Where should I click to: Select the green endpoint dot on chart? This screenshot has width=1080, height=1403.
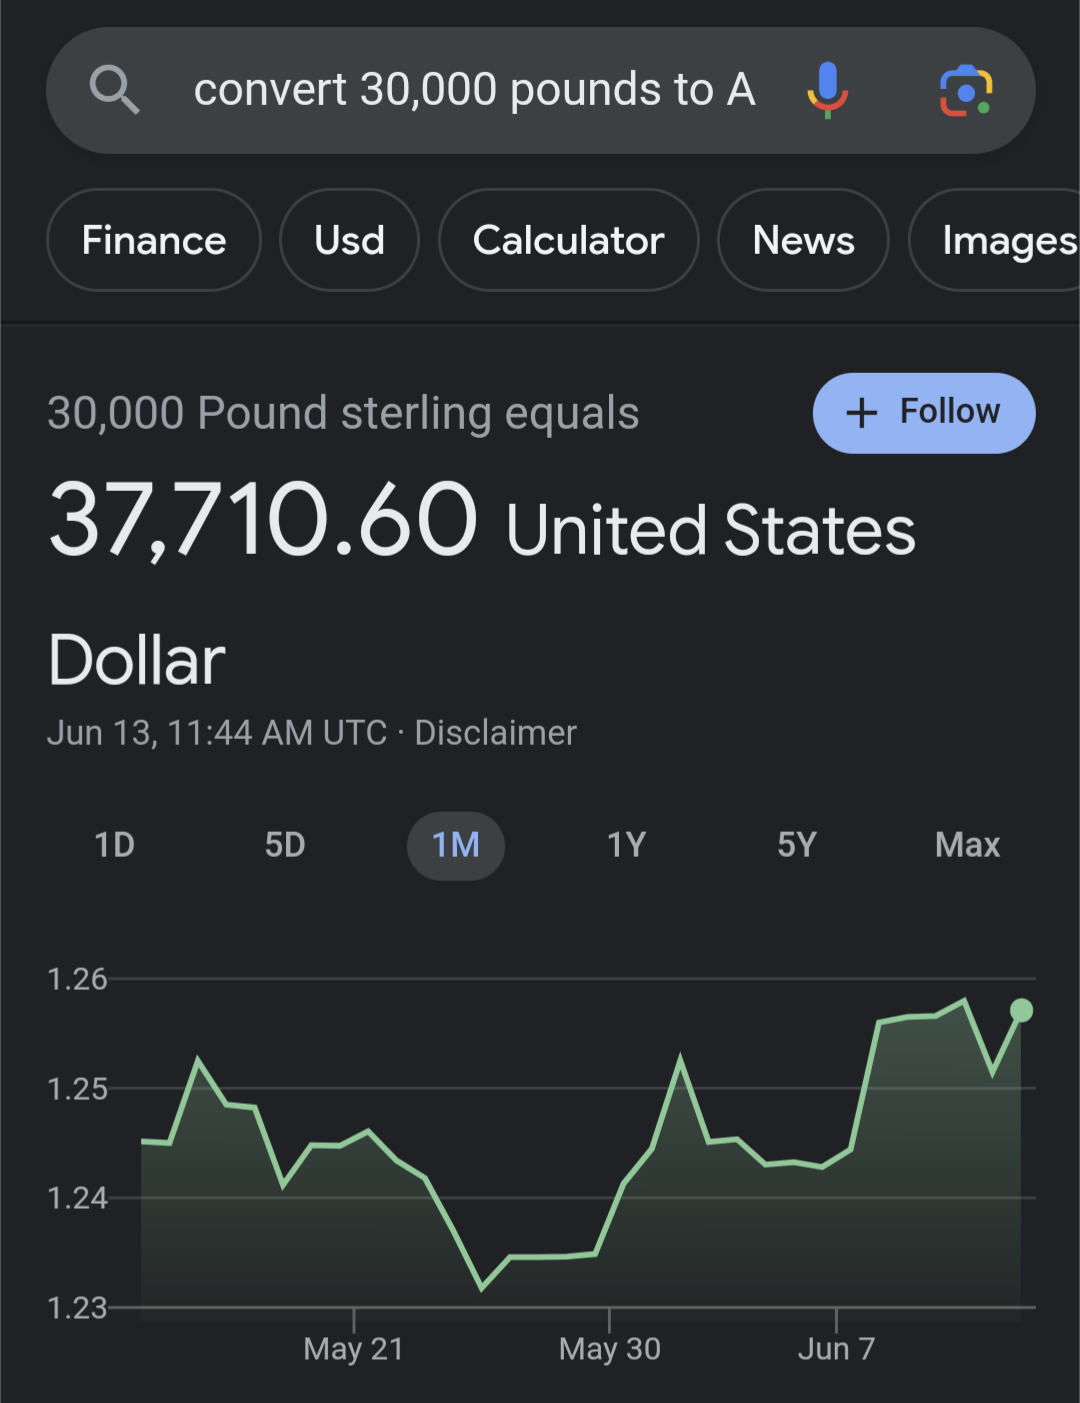click(x=1021, y=1010)
